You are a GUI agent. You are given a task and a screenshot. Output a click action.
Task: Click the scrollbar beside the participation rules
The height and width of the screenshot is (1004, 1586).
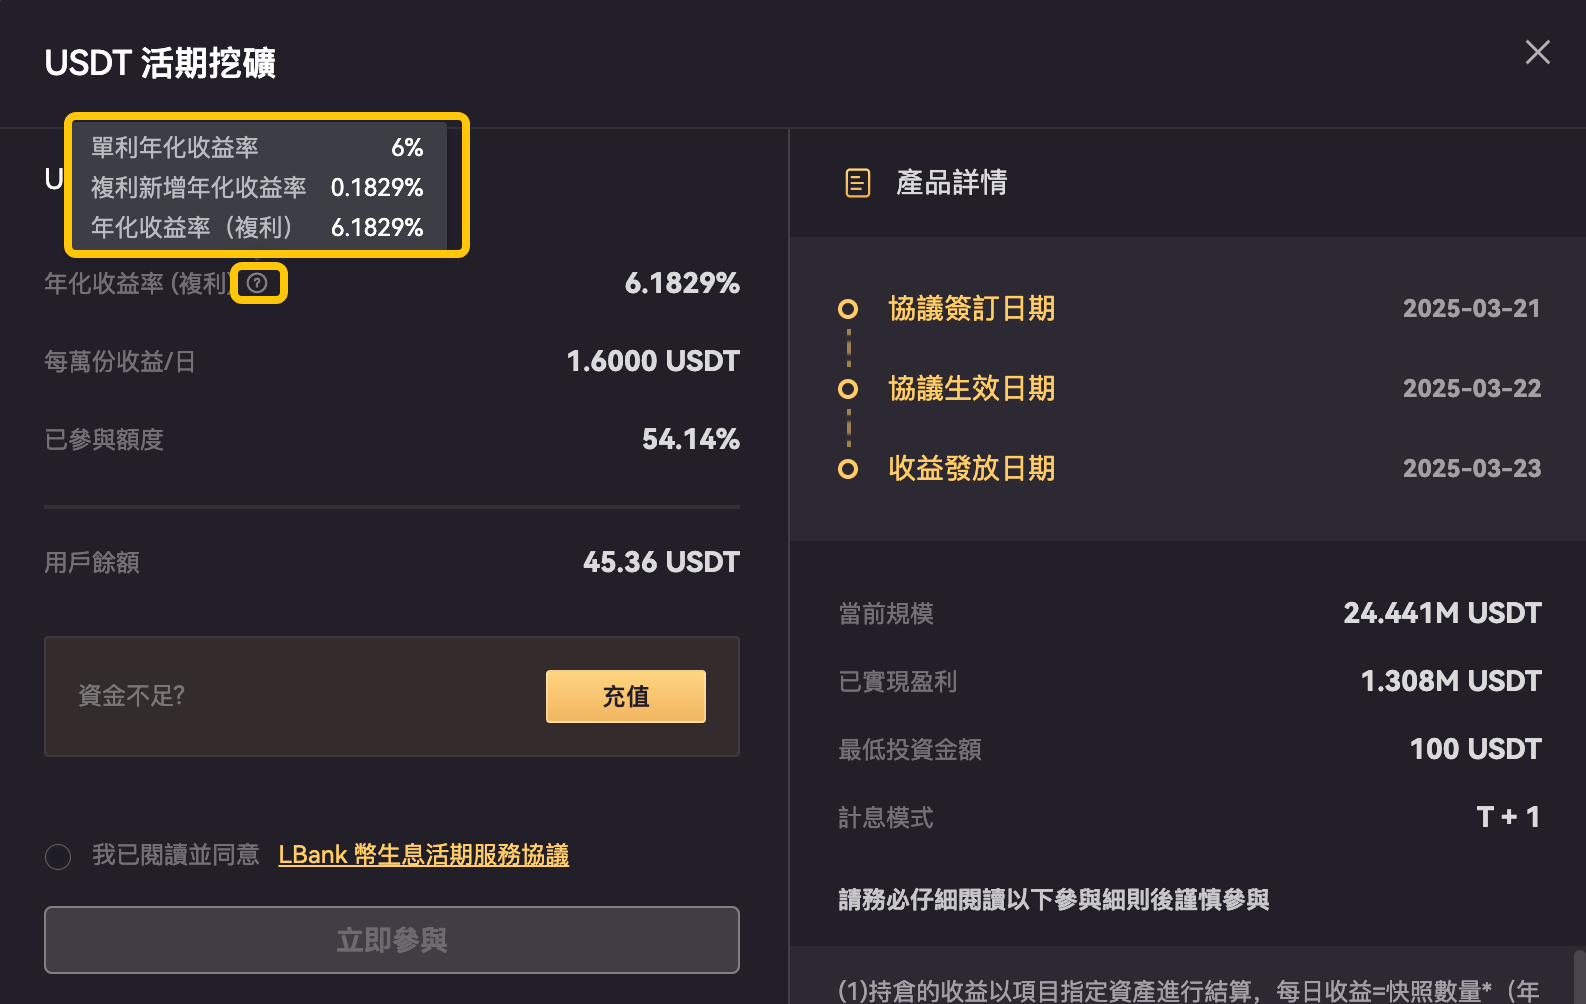pos(1579,976)
